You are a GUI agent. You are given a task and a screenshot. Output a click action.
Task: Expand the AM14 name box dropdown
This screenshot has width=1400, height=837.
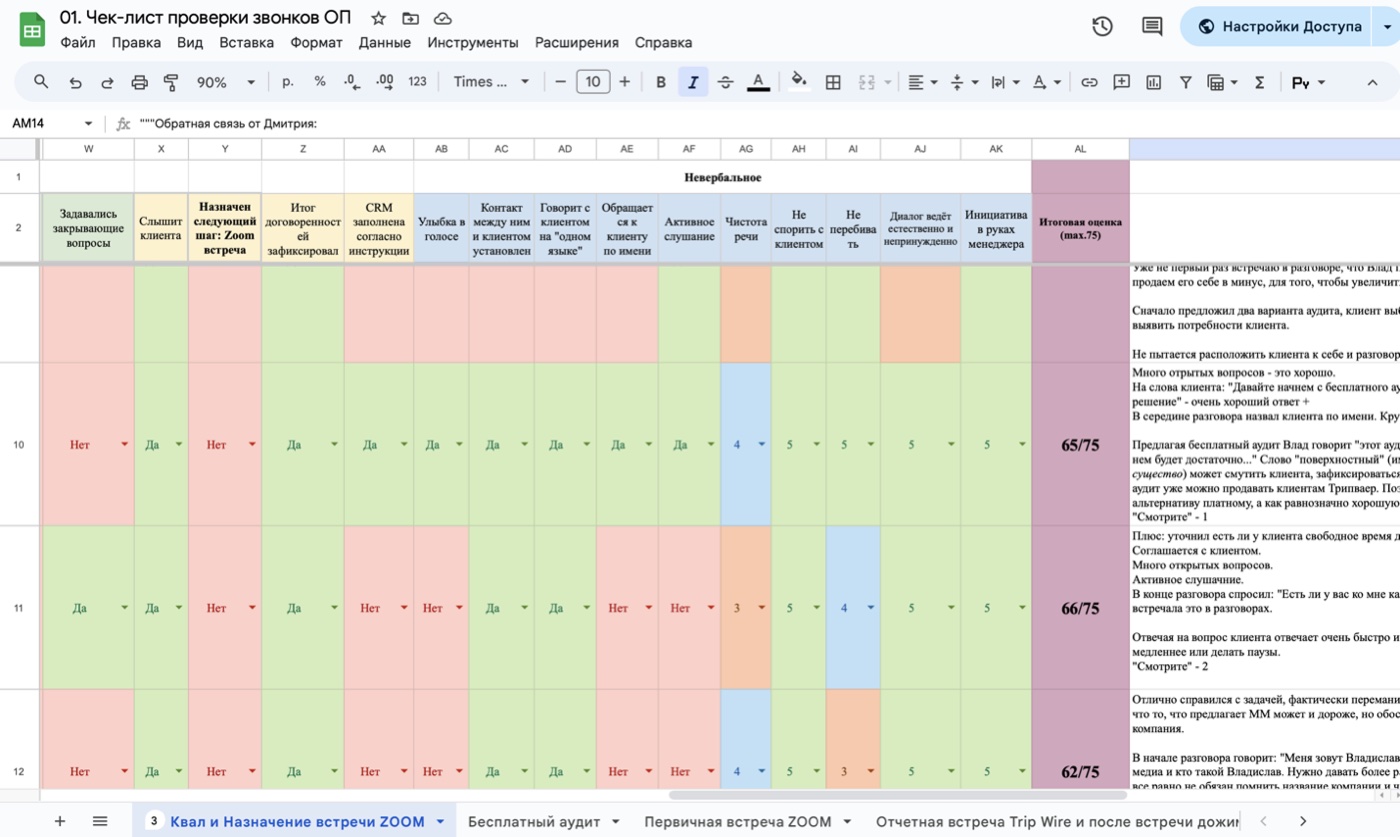click(x=88, y=124)
